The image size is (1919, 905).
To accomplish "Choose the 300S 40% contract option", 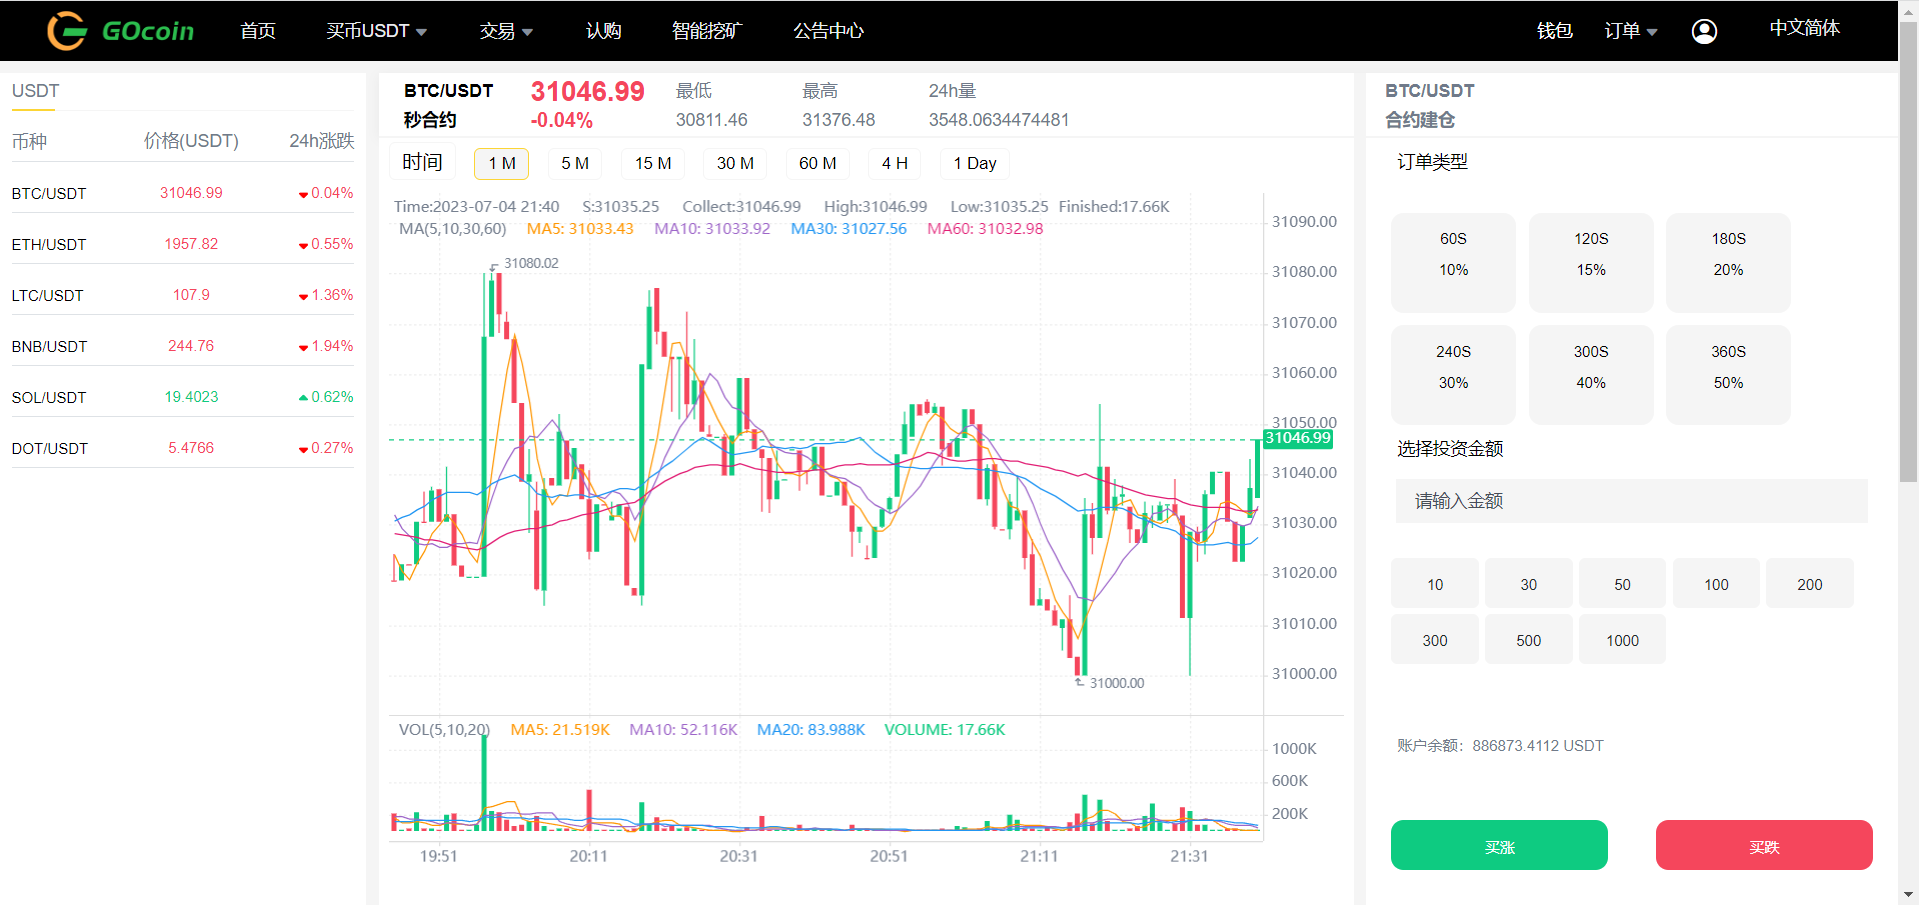I will (x=1591, y=375).
